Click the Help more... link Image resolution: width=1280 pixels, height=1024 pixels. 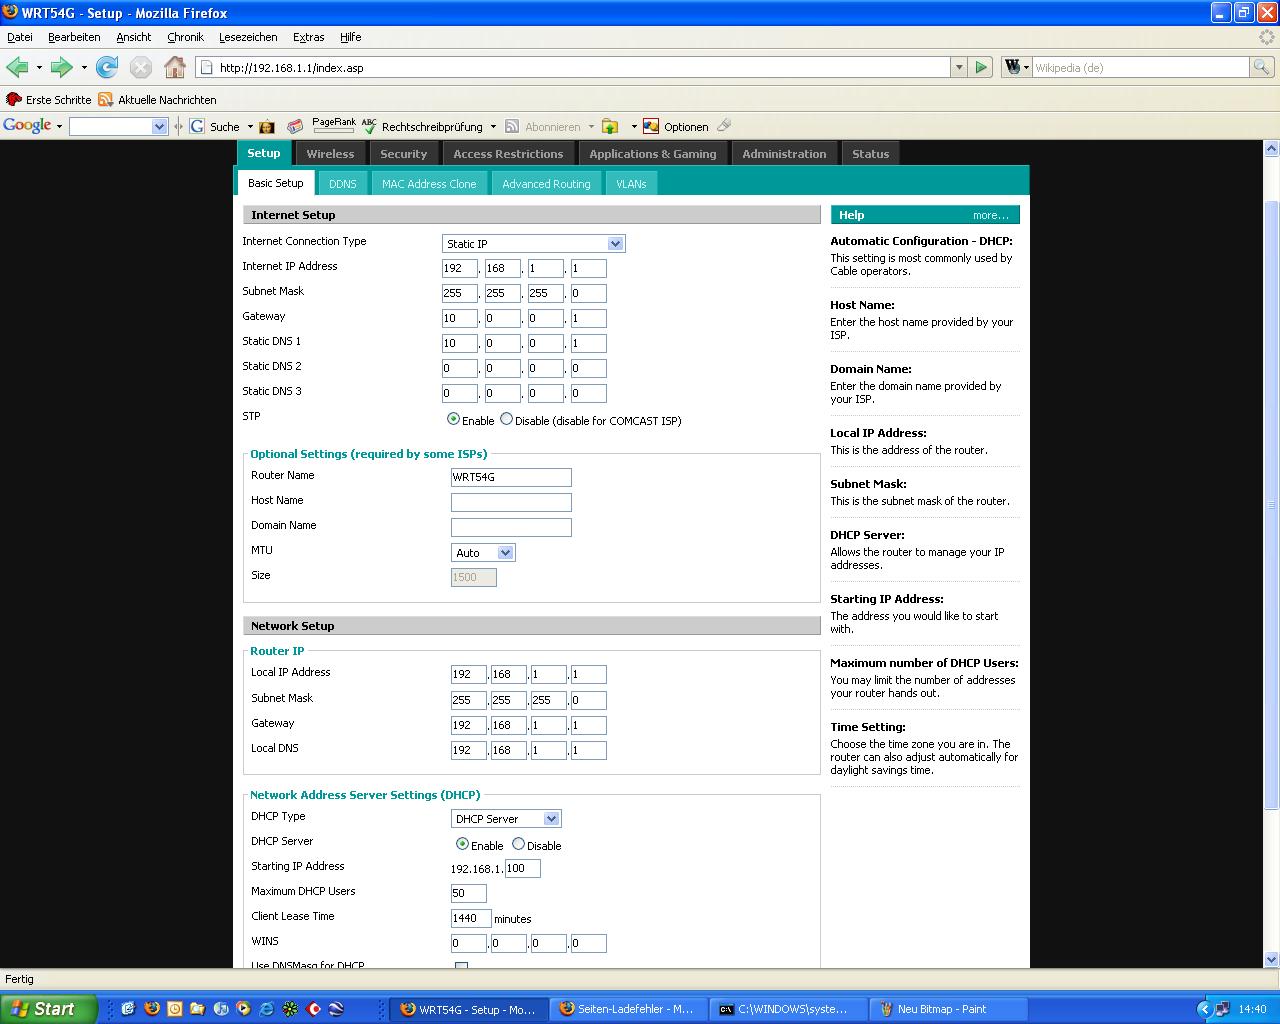point(990,215)
